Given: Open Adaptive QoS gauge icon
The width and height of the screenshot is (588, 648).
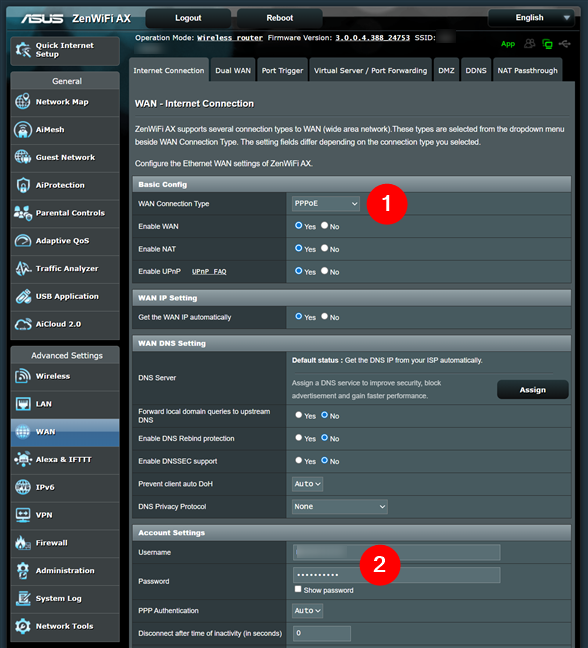Looking at the screenshot, I should pyautogui.click(x=23, y=241).
